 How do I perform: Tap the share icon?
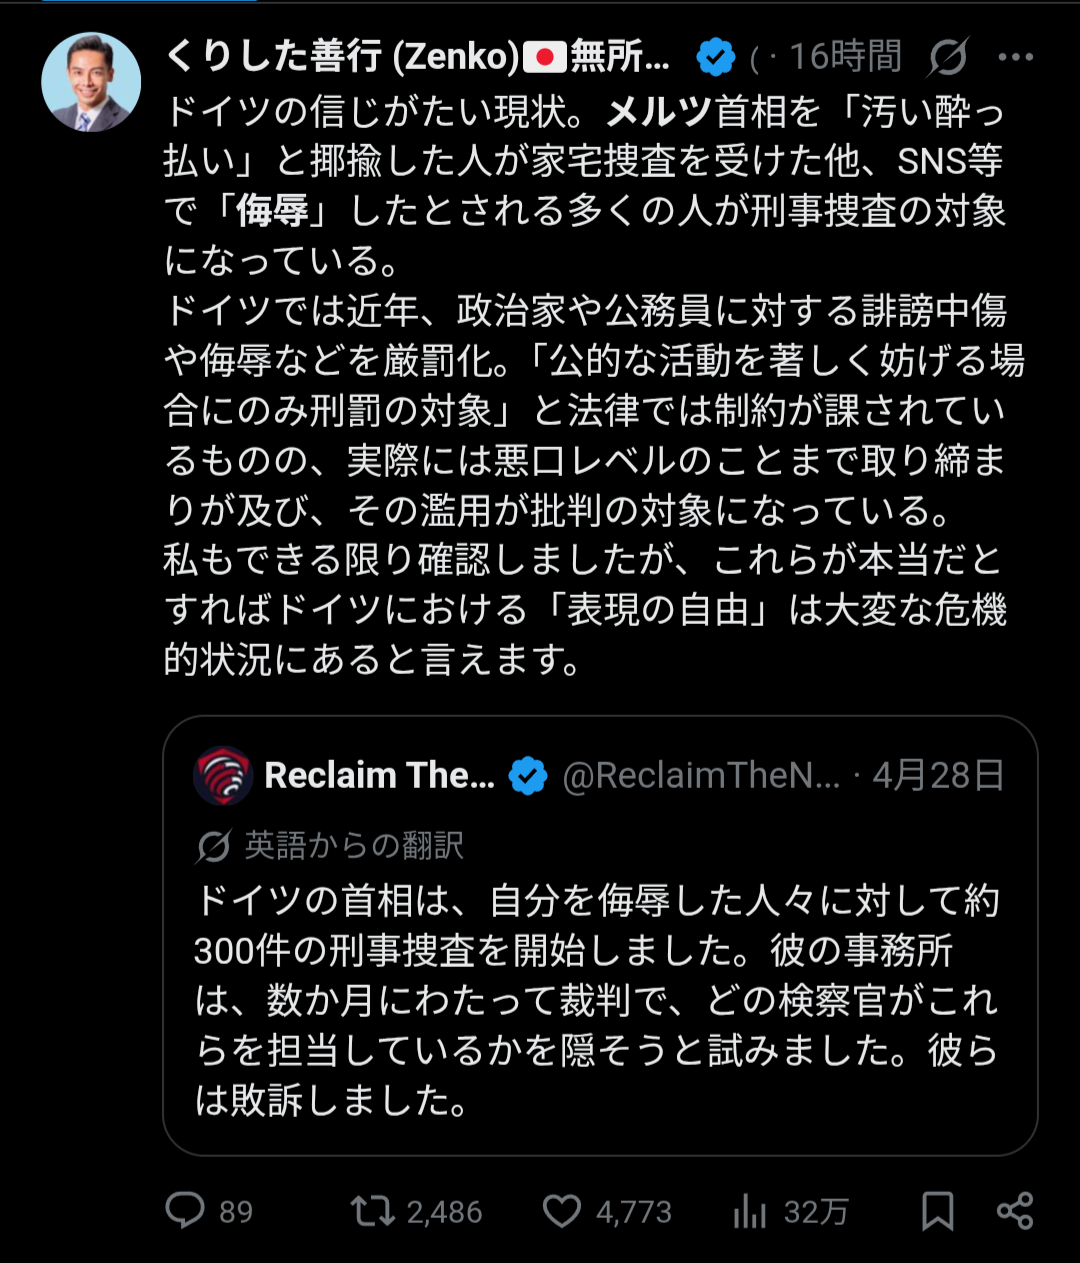[1015, 1211]
